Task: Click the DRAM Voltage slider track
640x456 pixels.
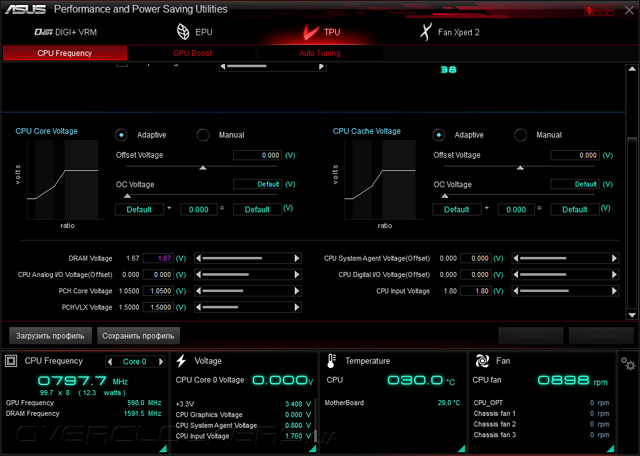Action: (247, 258)
